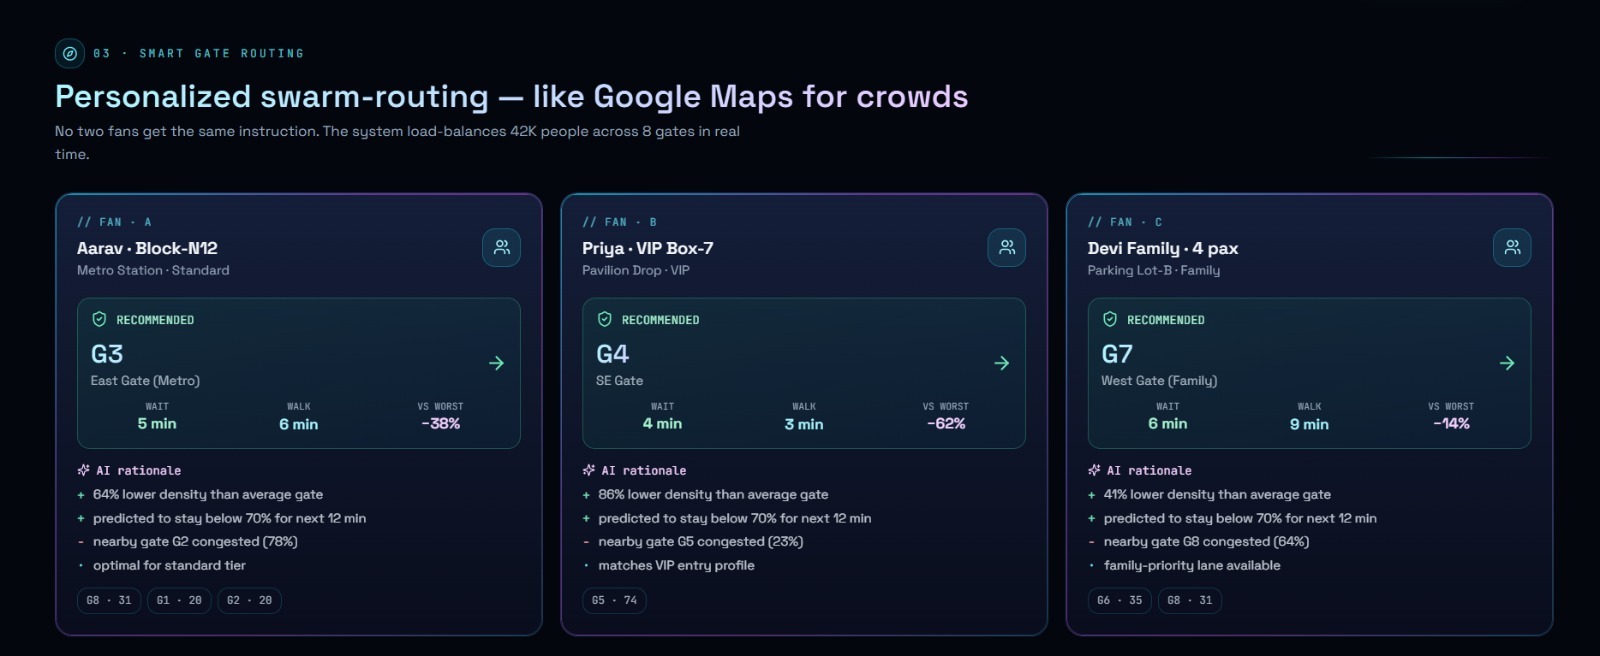This screenshot has width=1600, height=656.
Task: Open G7 West Gate route arrow
Action: (1507, 363)
